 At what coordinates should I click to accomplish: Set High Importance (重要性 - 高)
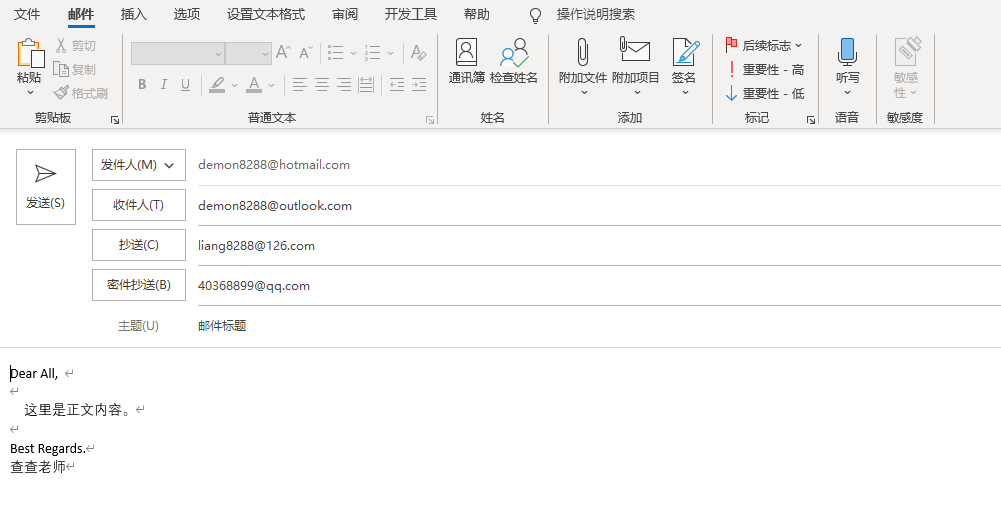click(765, 70)
